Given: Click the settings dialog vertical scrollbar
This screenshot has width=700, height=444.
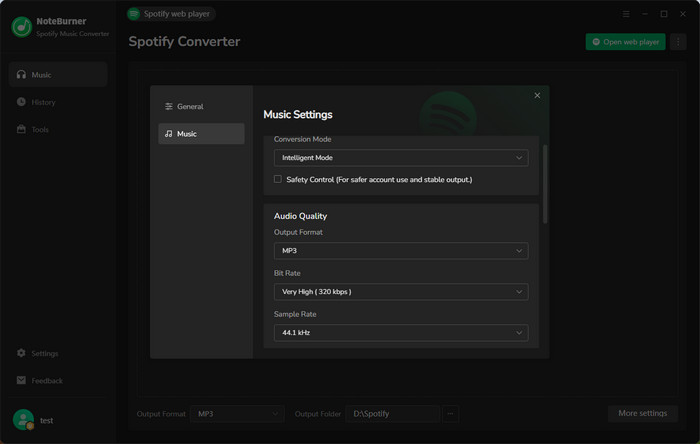Looking at the screenshot, I should tap(545, 184).
